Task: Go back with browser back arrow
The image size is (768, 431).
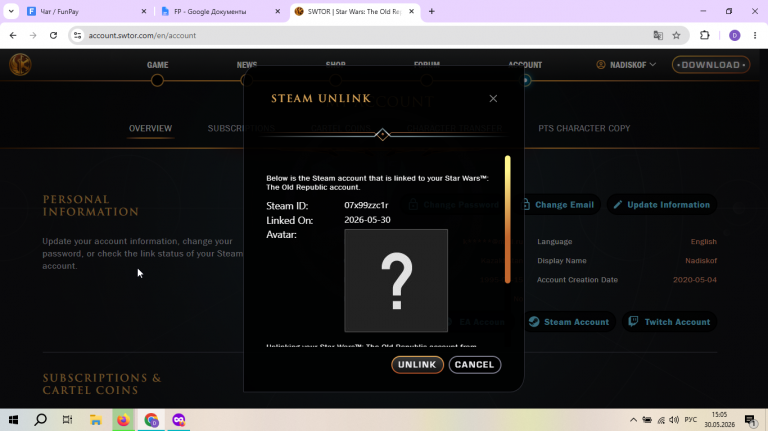Action: click(13, 35)
